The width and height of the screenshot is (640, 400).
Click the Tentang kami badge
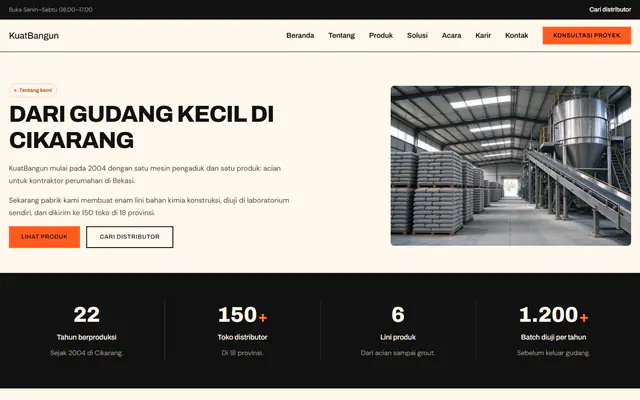[33, 90]
